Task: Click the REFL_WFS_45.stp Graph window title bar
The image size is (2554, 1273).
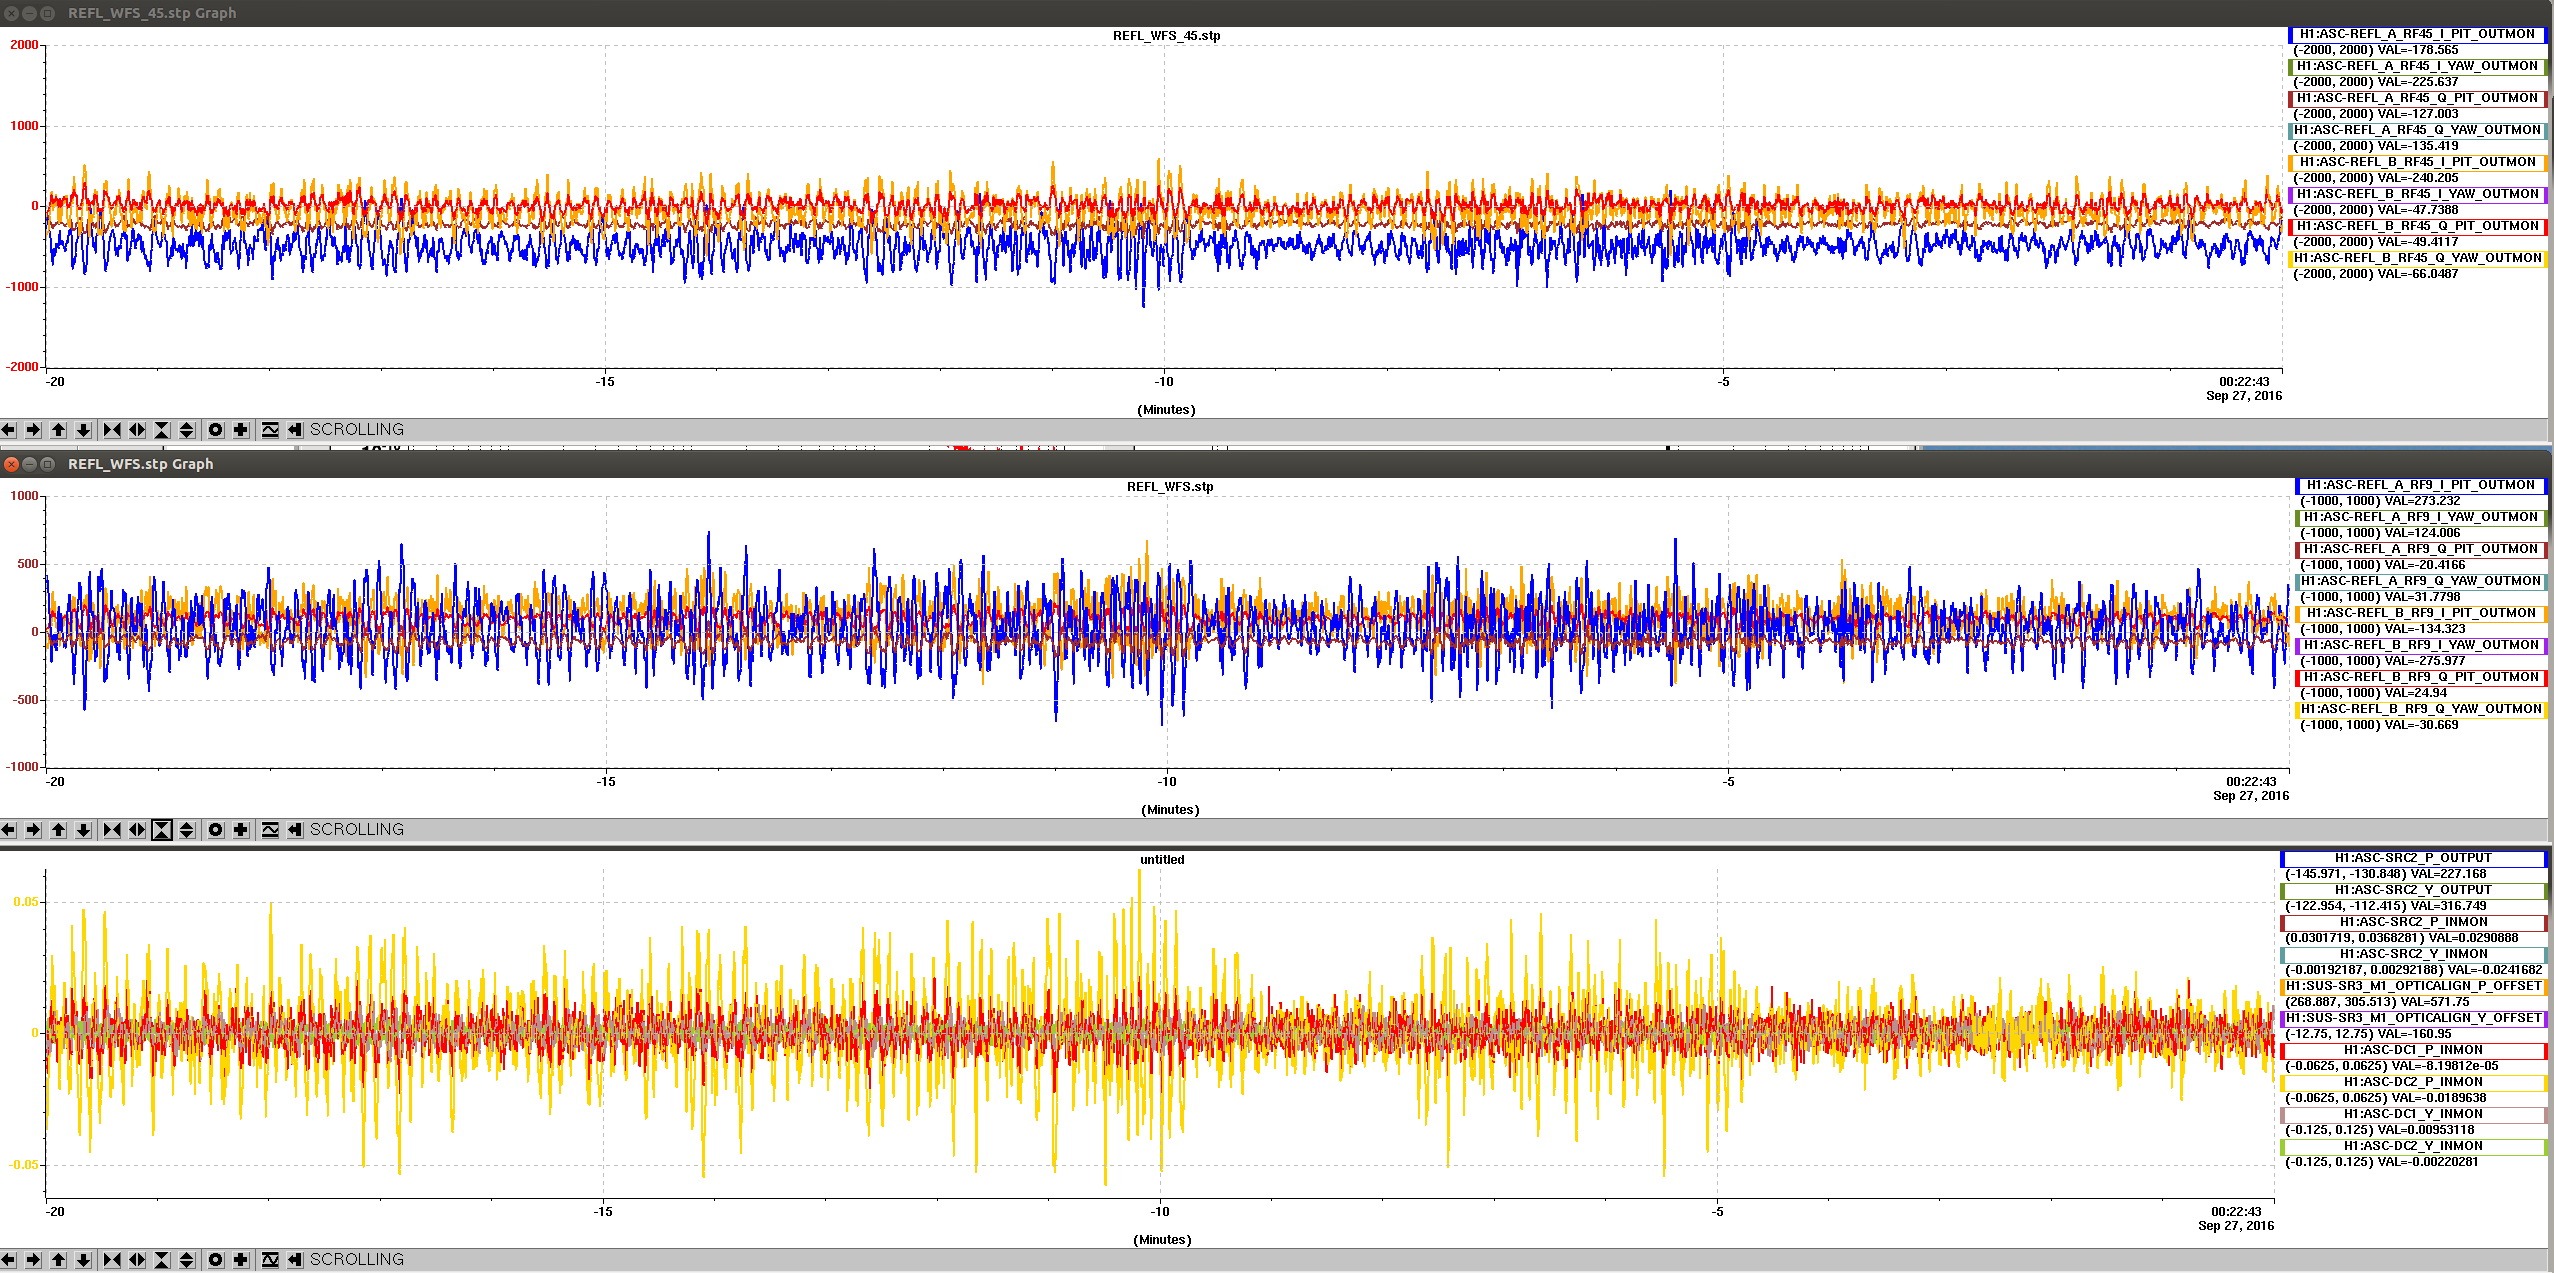Action: click(1277, 13)
